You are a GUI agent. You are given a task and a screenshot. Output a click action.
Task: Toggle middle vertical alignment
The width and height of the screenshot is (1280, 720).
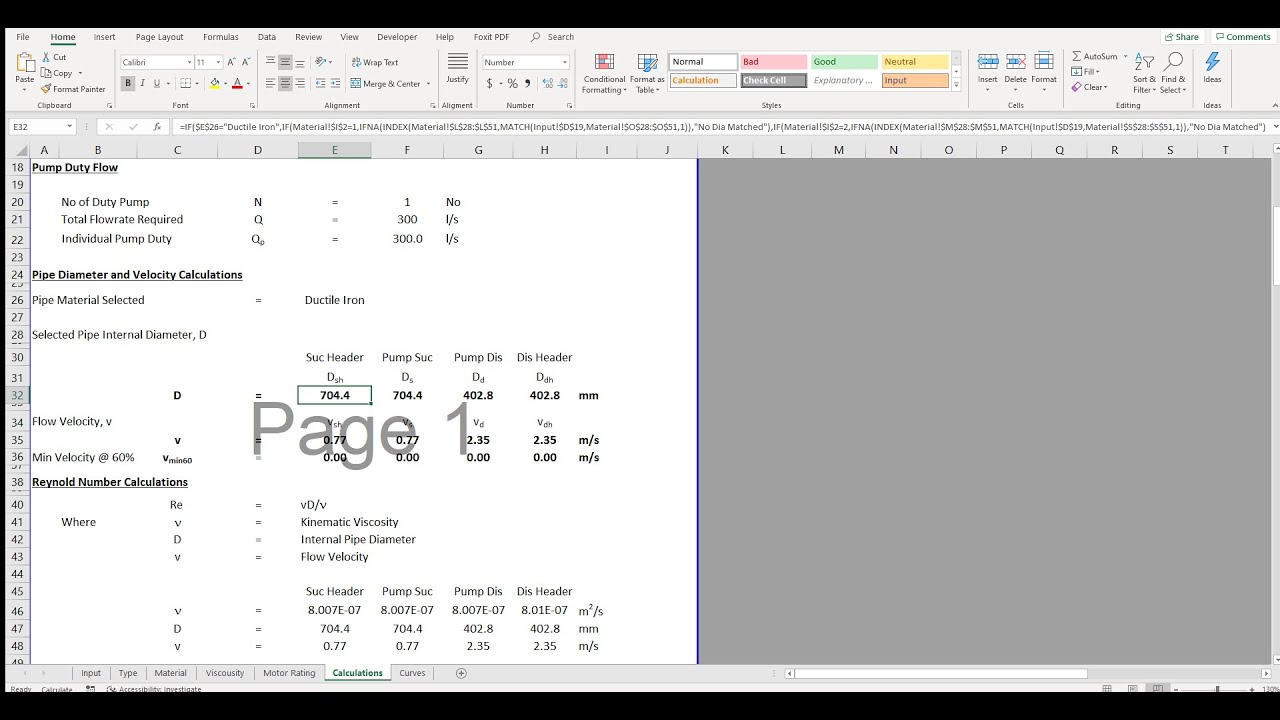[x=285, y=62]
